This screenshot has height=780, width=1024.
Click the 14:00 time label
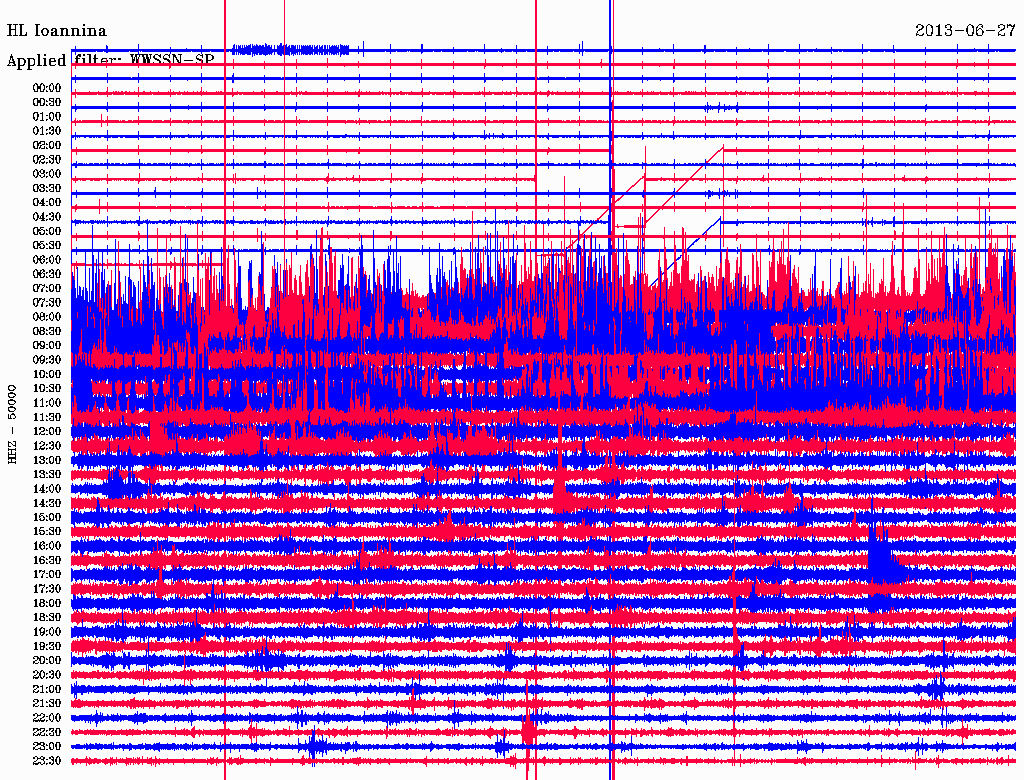47,489
